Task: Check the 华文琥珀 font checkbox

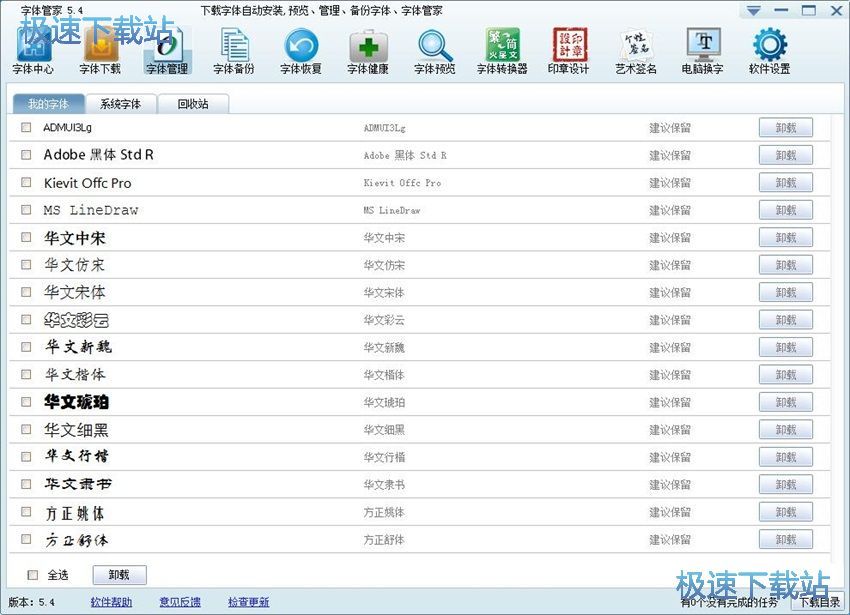Action: coord(26,402)
